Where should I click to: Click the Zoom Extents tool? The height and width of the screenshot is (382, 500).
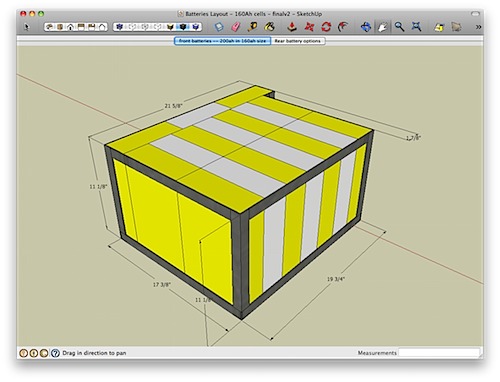coord(416,27)
